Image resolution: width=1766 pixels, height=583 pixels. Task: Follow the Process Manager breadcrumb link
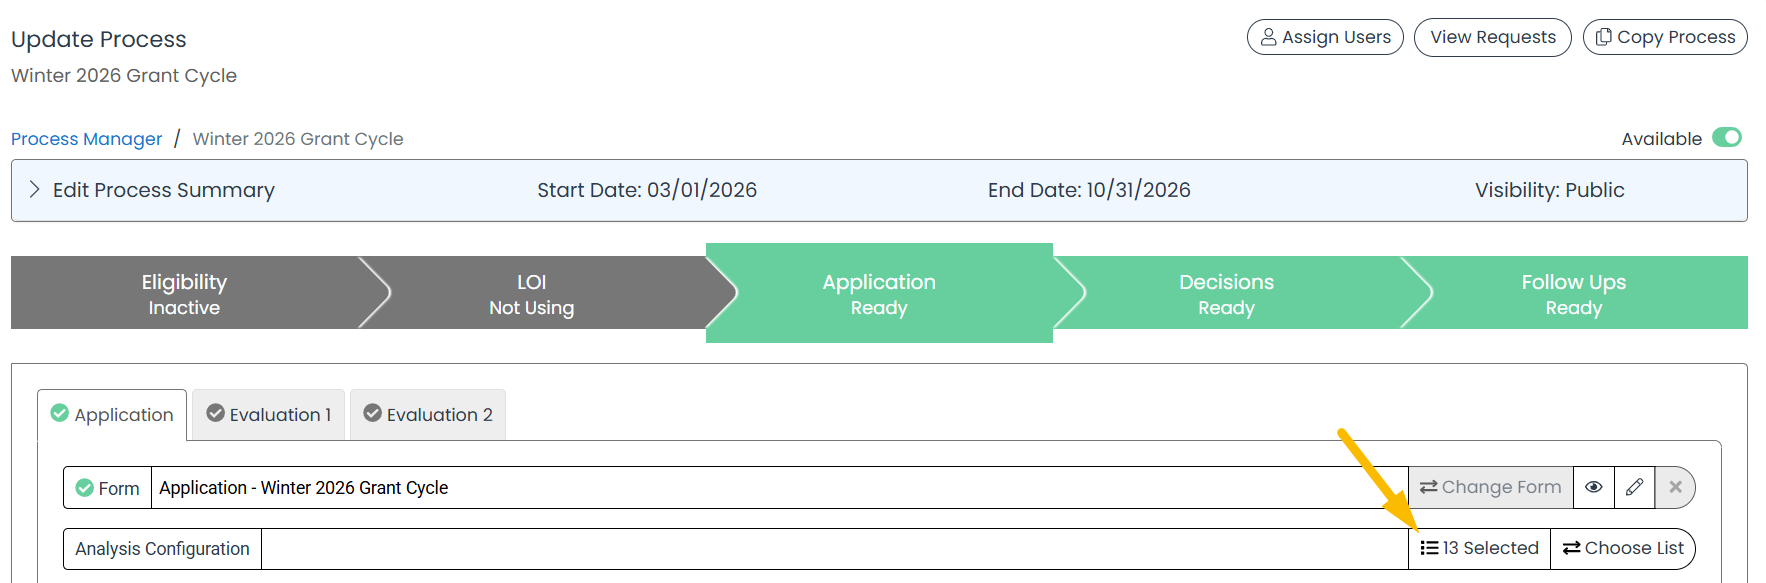coord(86,139)
